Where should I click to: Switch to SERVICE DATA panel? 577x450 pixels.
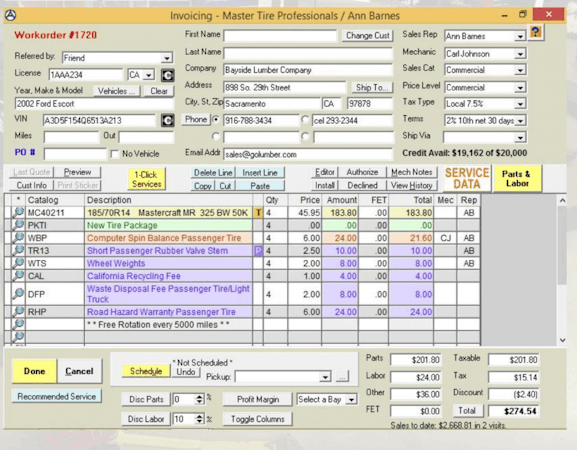pyautogui.click(x=467, y=178)
